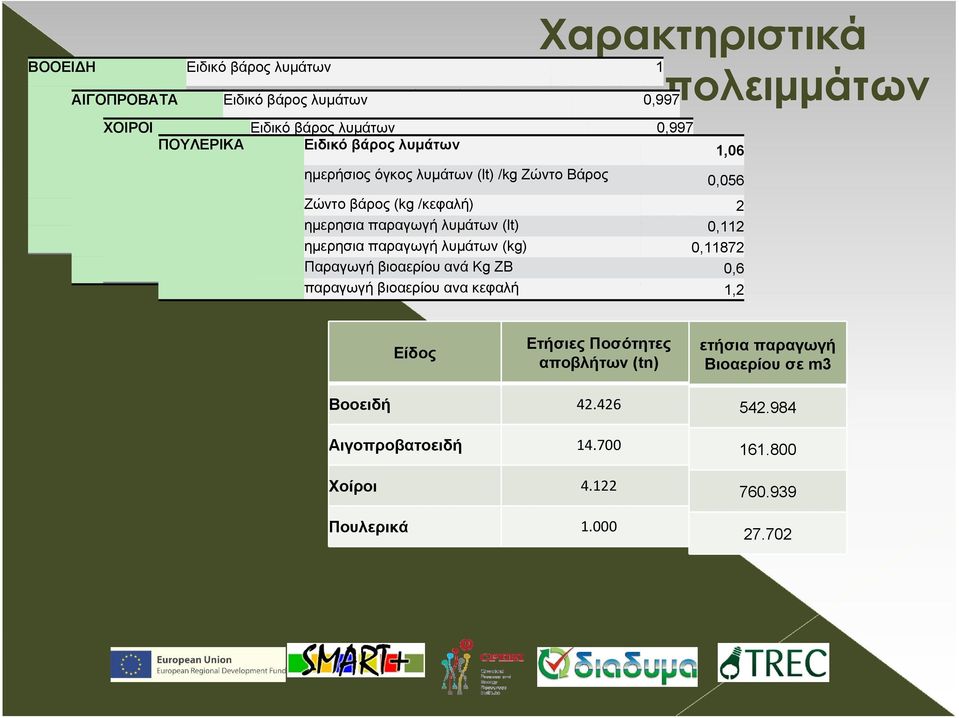Image resolution: width=959 pixels, height=718 pixels.
Task: Click the ΑΙΓΟΠΡΟΒΑΤΑ heading
Action: tap(124, 100)
